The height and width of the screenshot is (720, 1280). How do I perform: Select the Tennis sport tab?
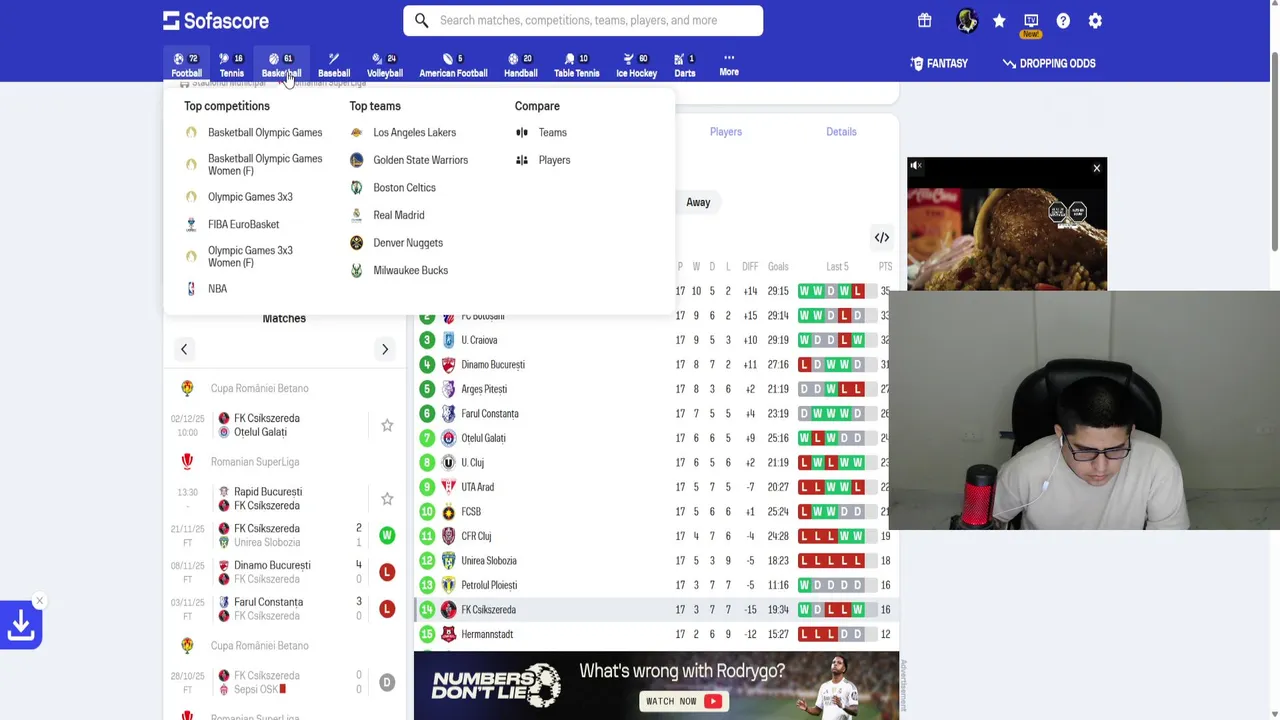coord(232,65)
